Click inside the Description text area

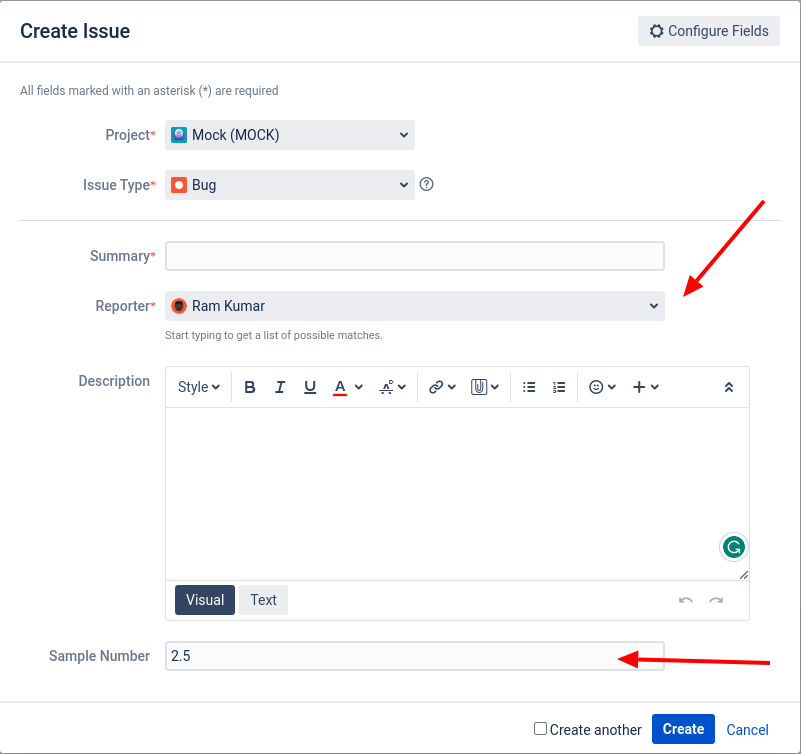click(x=457, y=493)
